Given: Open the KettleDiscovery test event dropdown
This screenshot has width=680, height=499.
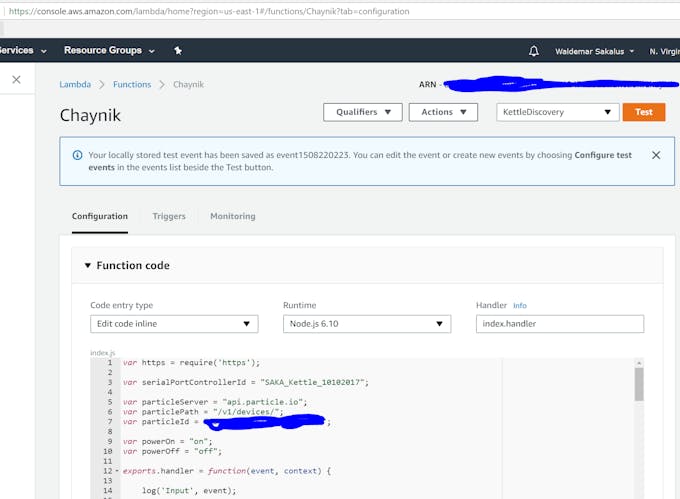Looking at the screenshot, I should click(x=557, y=112).
